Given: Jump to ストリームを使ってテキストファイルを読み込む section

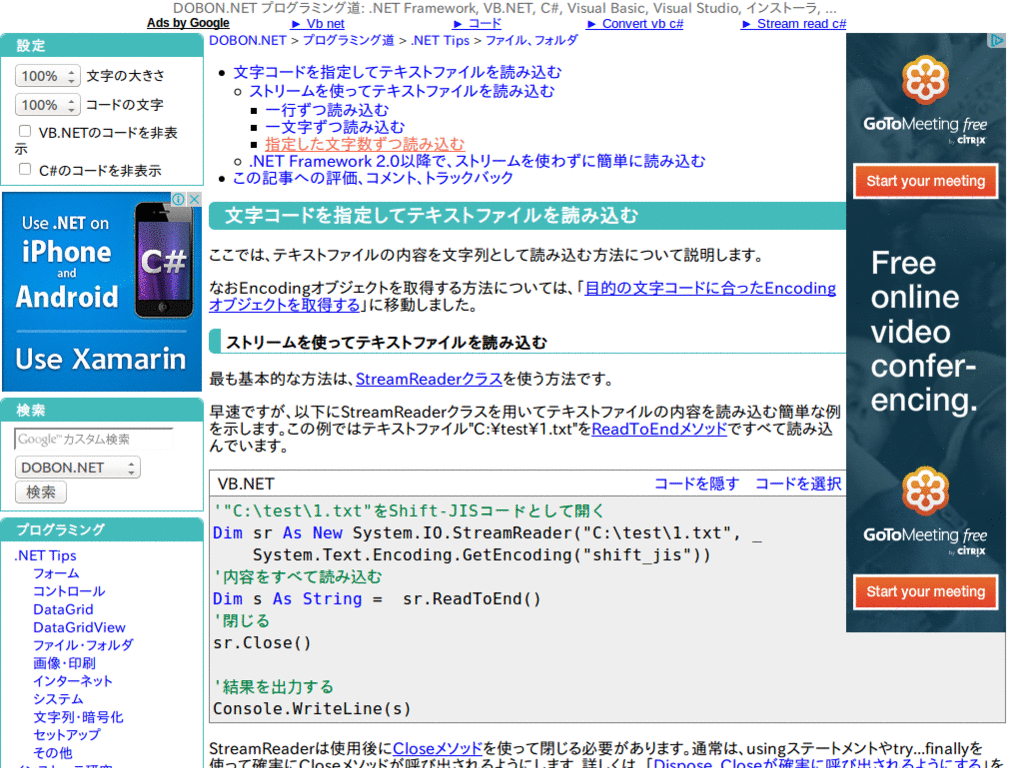Looking at the screenshot, I should (x=402, y=91).
